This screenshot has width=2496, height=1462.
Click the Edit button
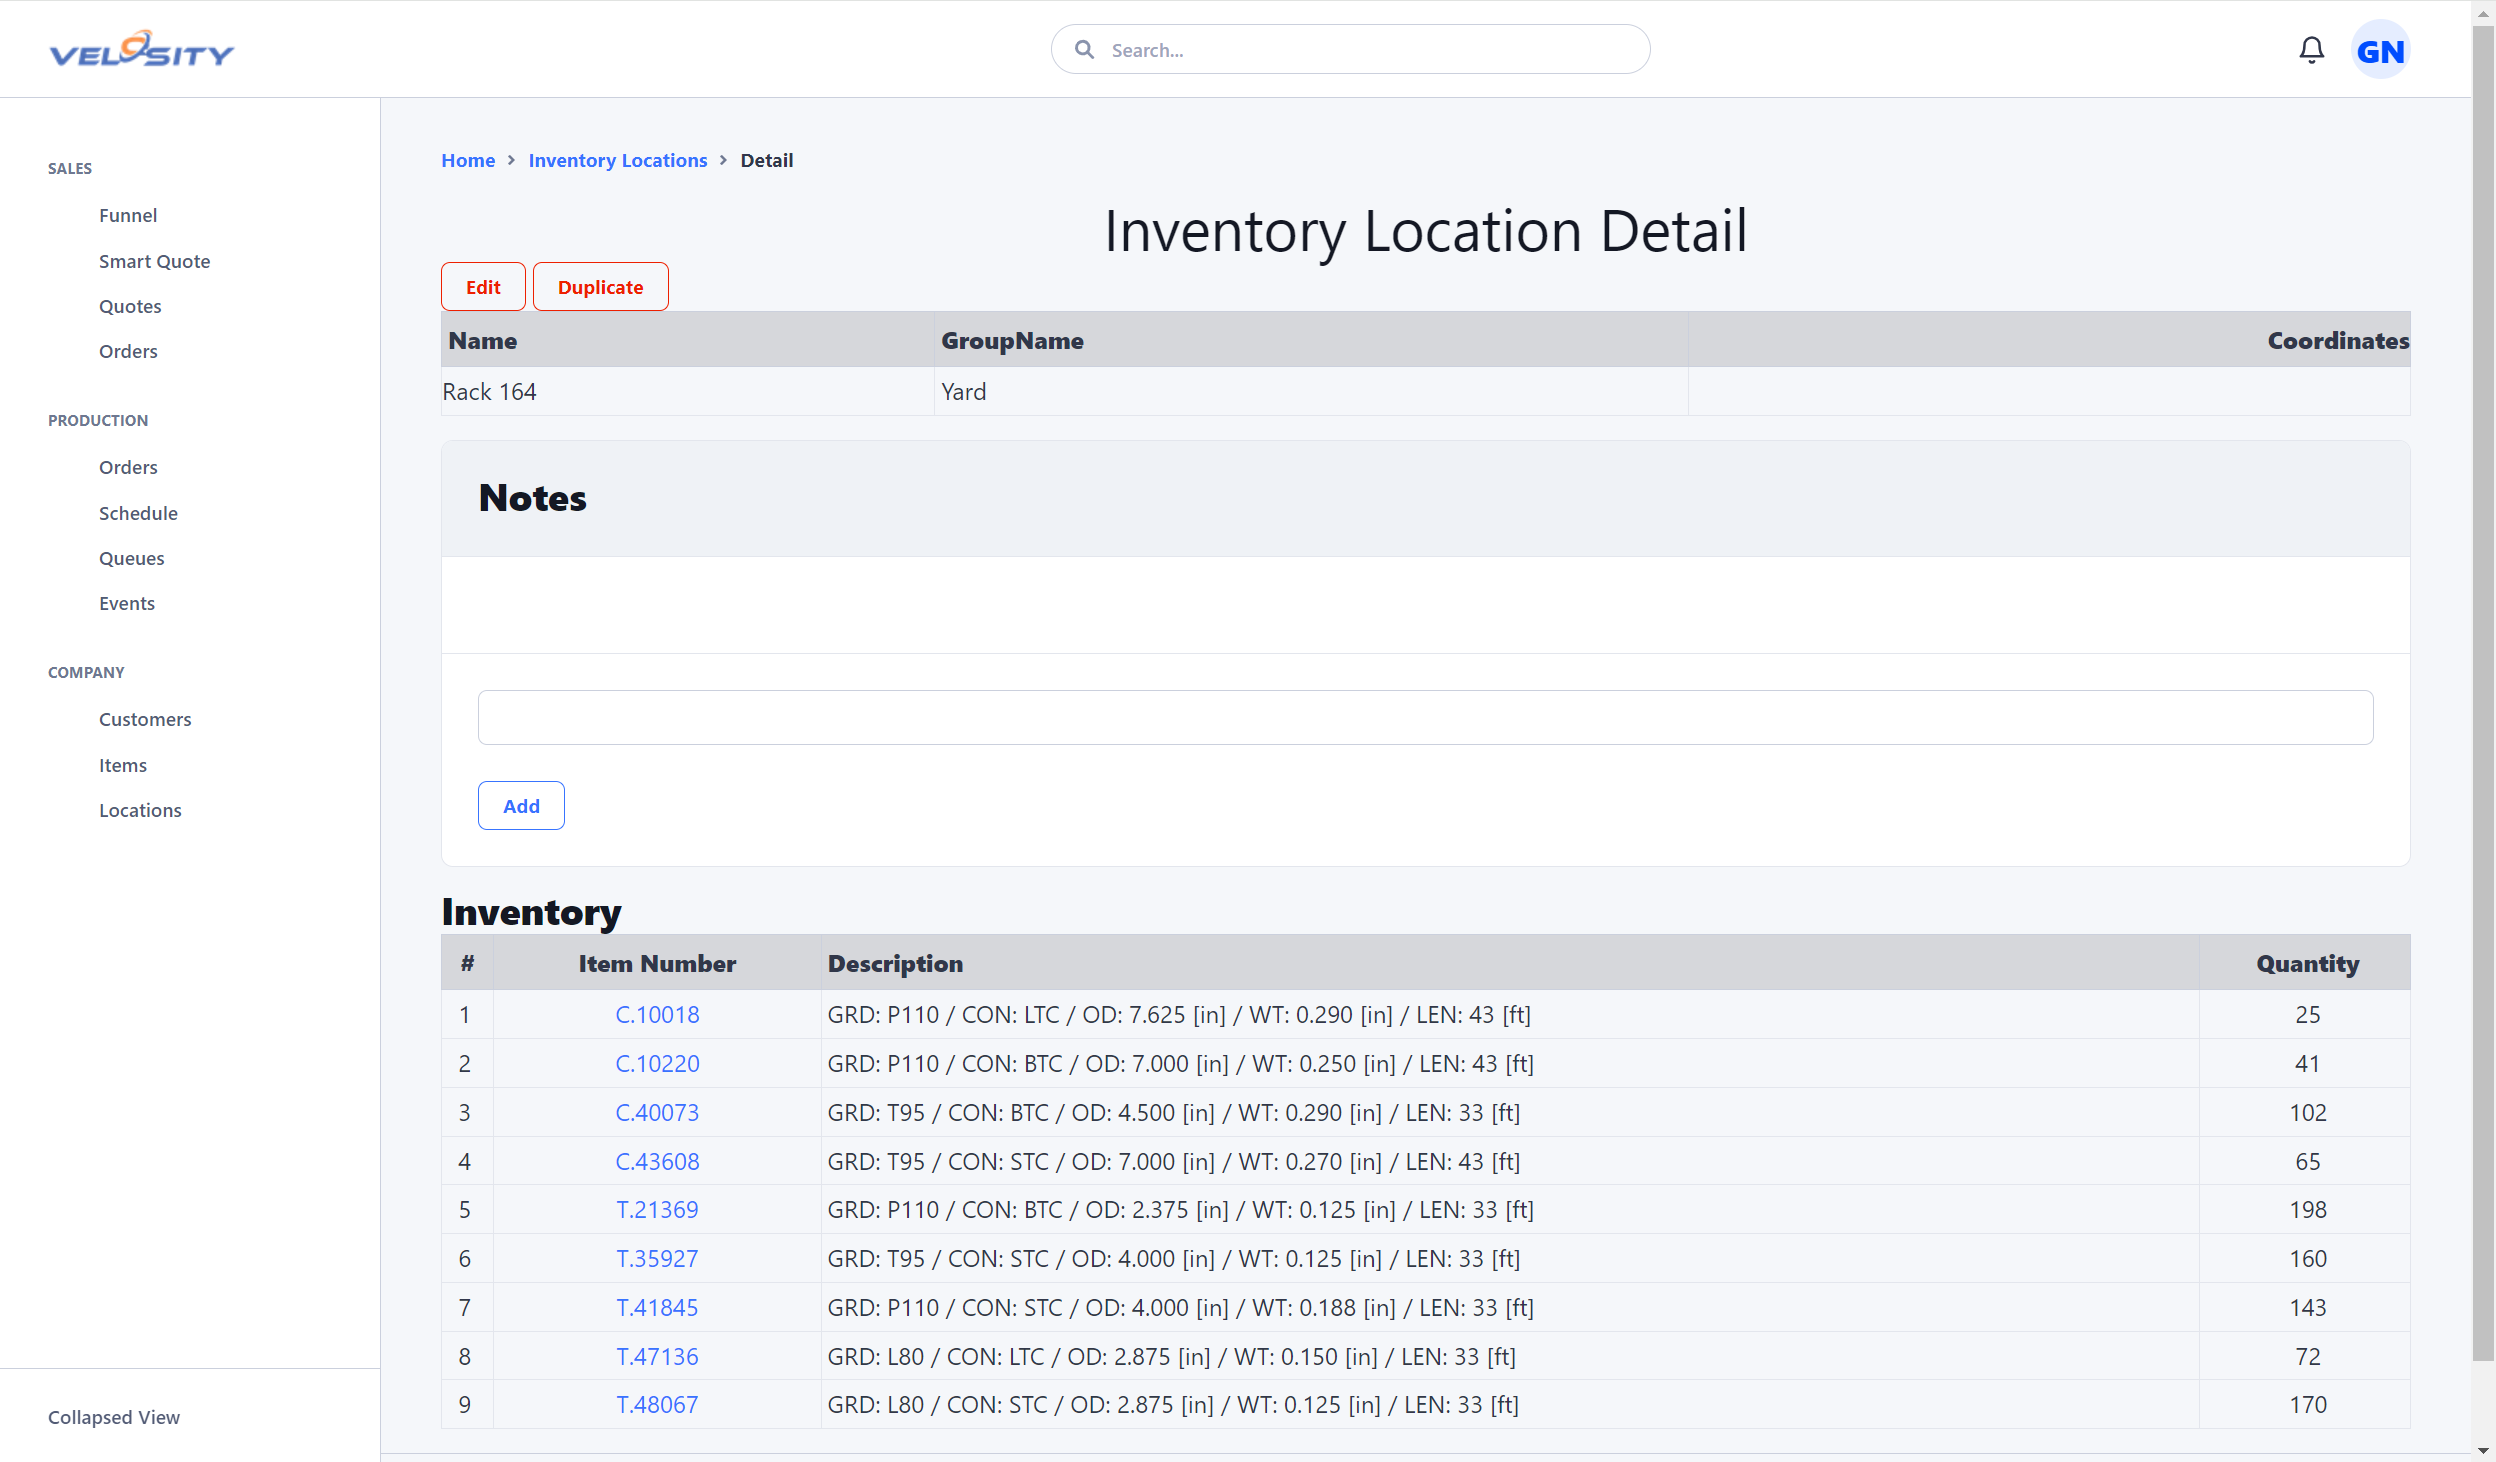[x=483, y=287]
